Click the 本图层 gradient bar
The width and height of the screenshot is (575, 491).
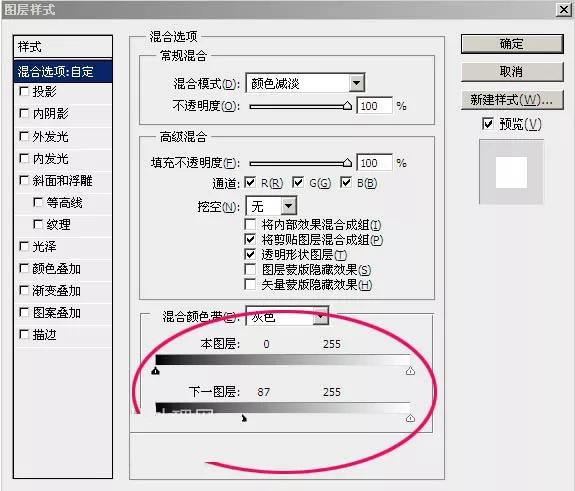pyautogui.click(x=283, y=360)
